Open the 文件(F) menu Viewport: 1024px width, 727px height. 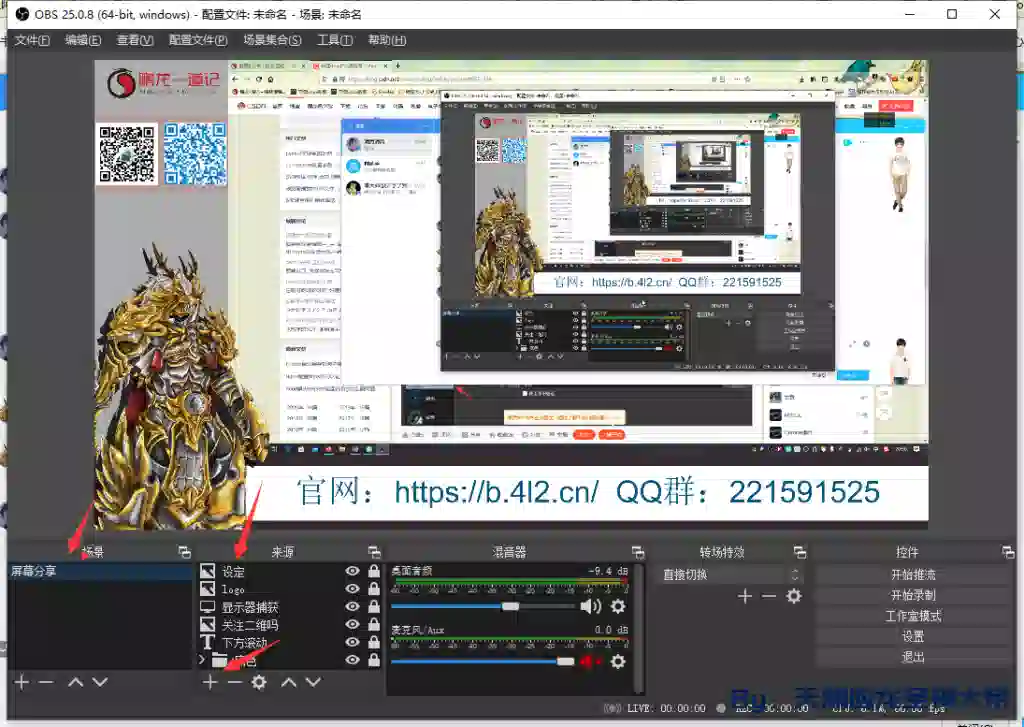click(x=32, y=40)
